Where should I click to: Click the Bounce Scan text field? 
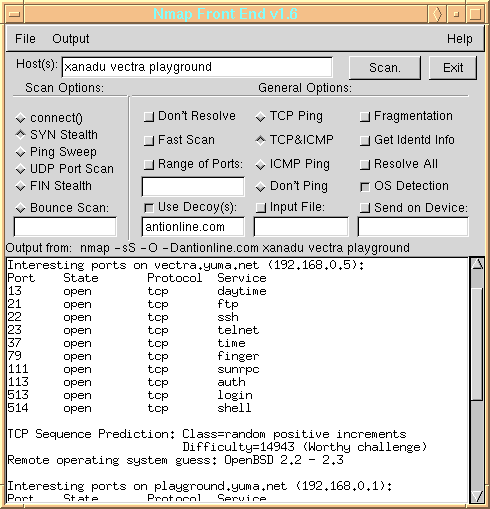point(65,227)
